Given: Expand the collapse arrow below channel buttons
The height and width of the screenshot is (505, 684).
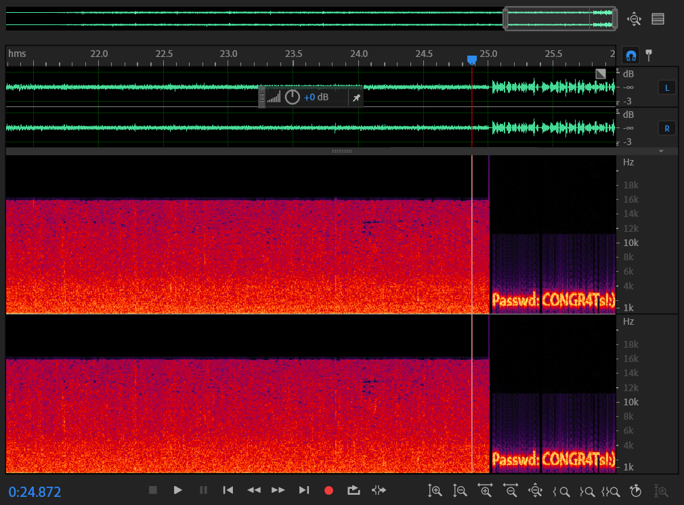Looking at the screenshot, I should click(x=661, y=151).
